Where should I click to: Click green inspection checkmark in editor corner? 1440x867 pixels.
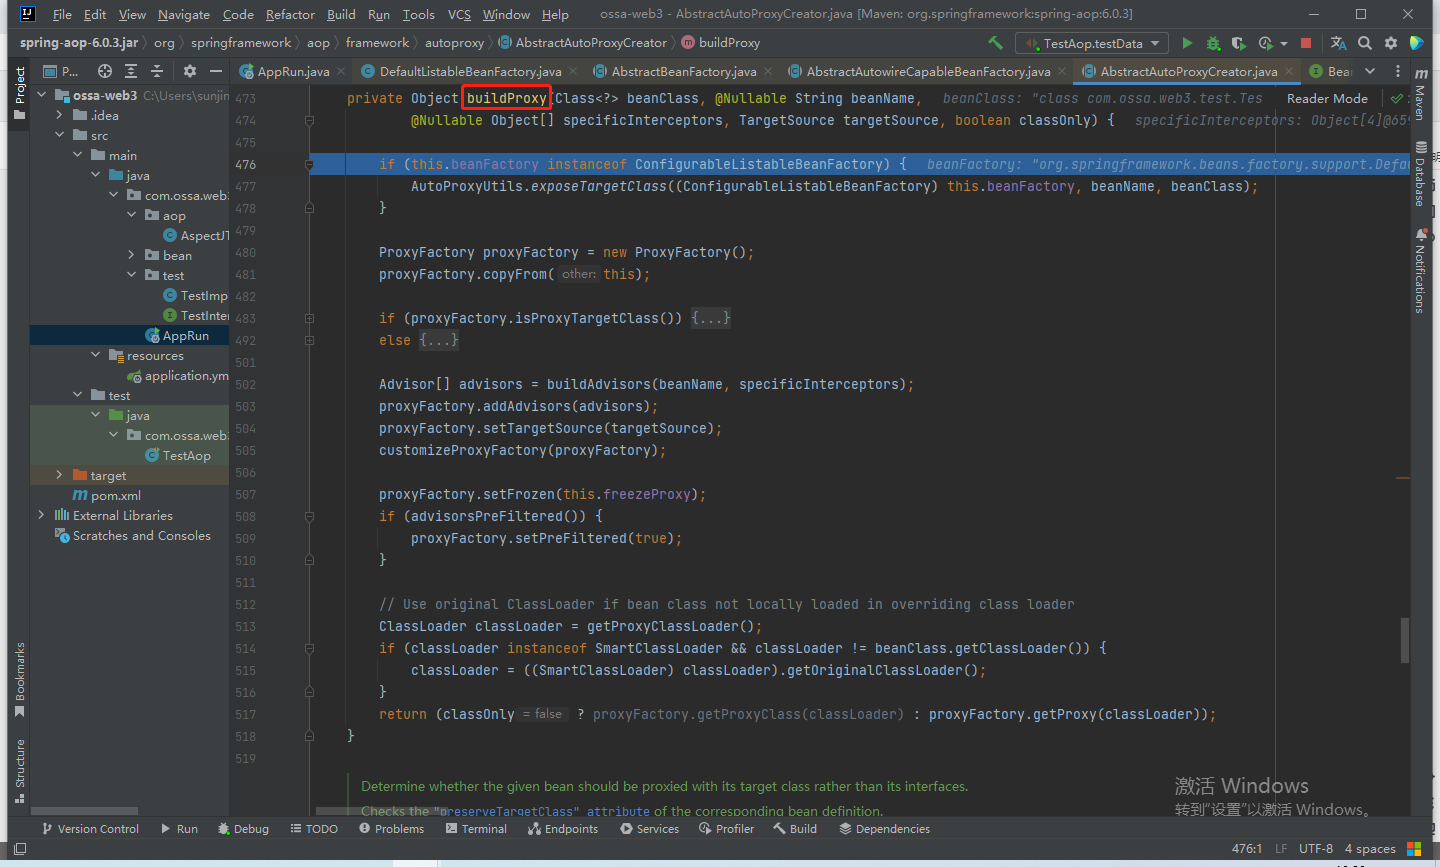[x=1397, y=98]
